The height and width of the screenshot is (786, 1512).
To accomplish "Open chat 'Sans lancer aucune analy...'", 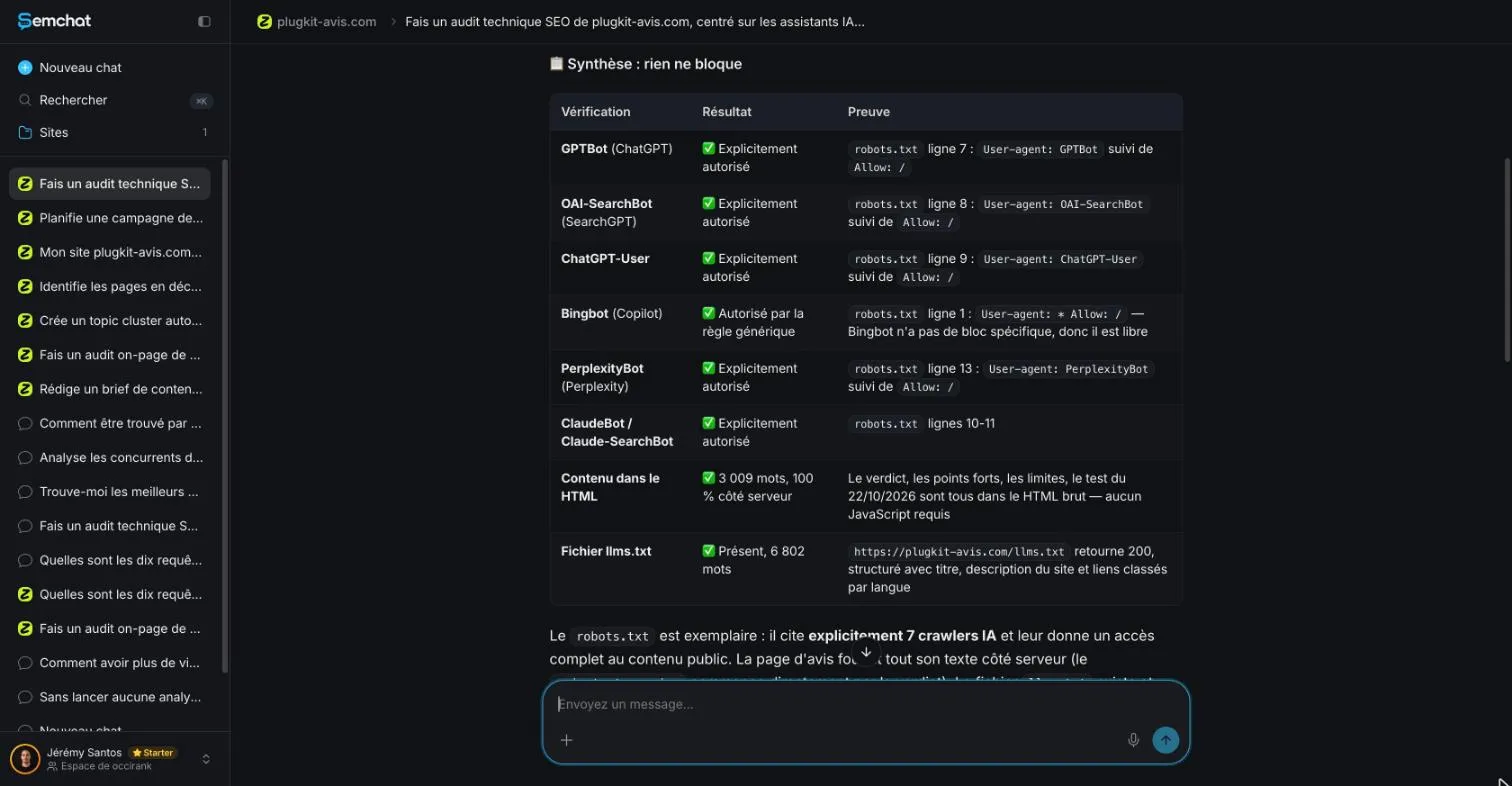I will coord(110,697).
